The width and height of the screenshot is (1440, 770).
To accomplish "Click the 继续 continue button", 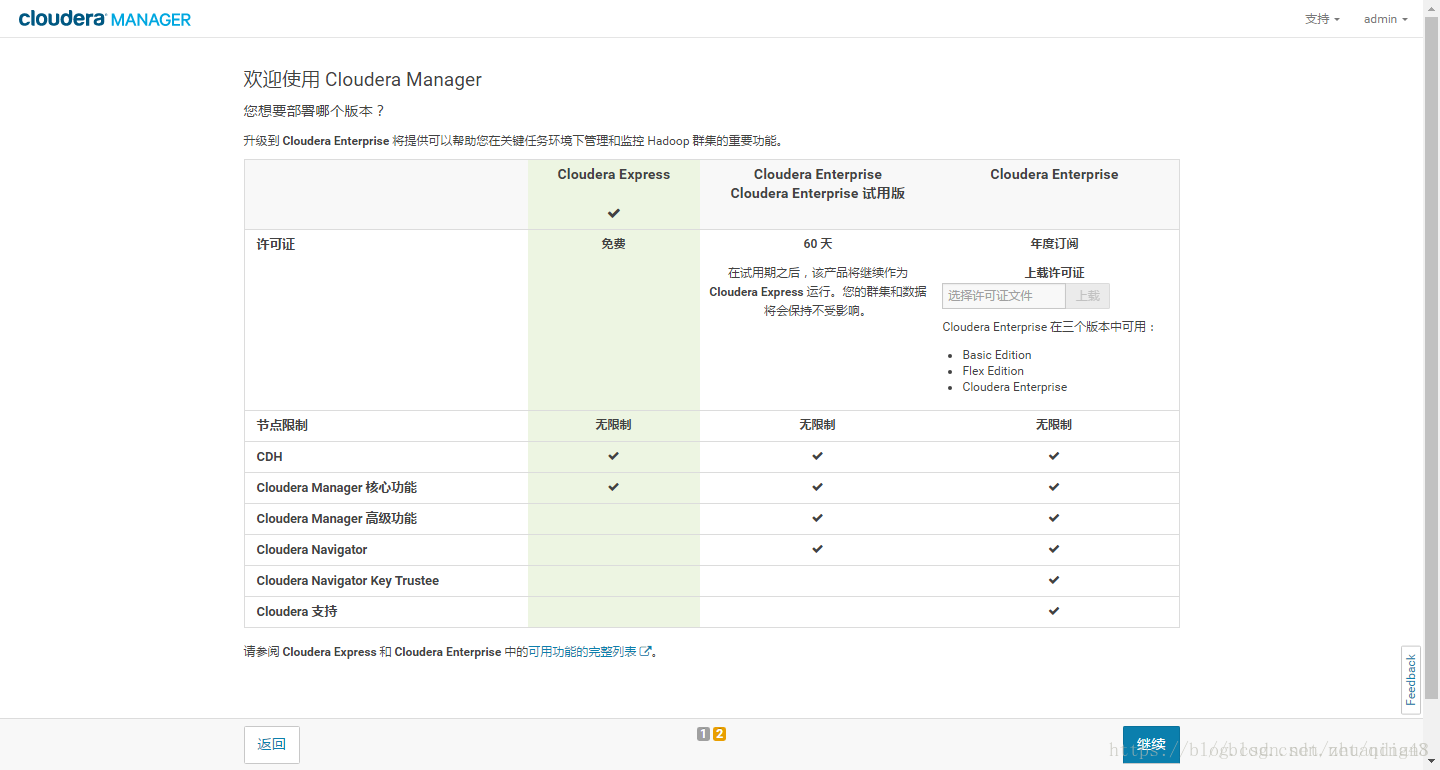I will click(x=1151, y=745).
